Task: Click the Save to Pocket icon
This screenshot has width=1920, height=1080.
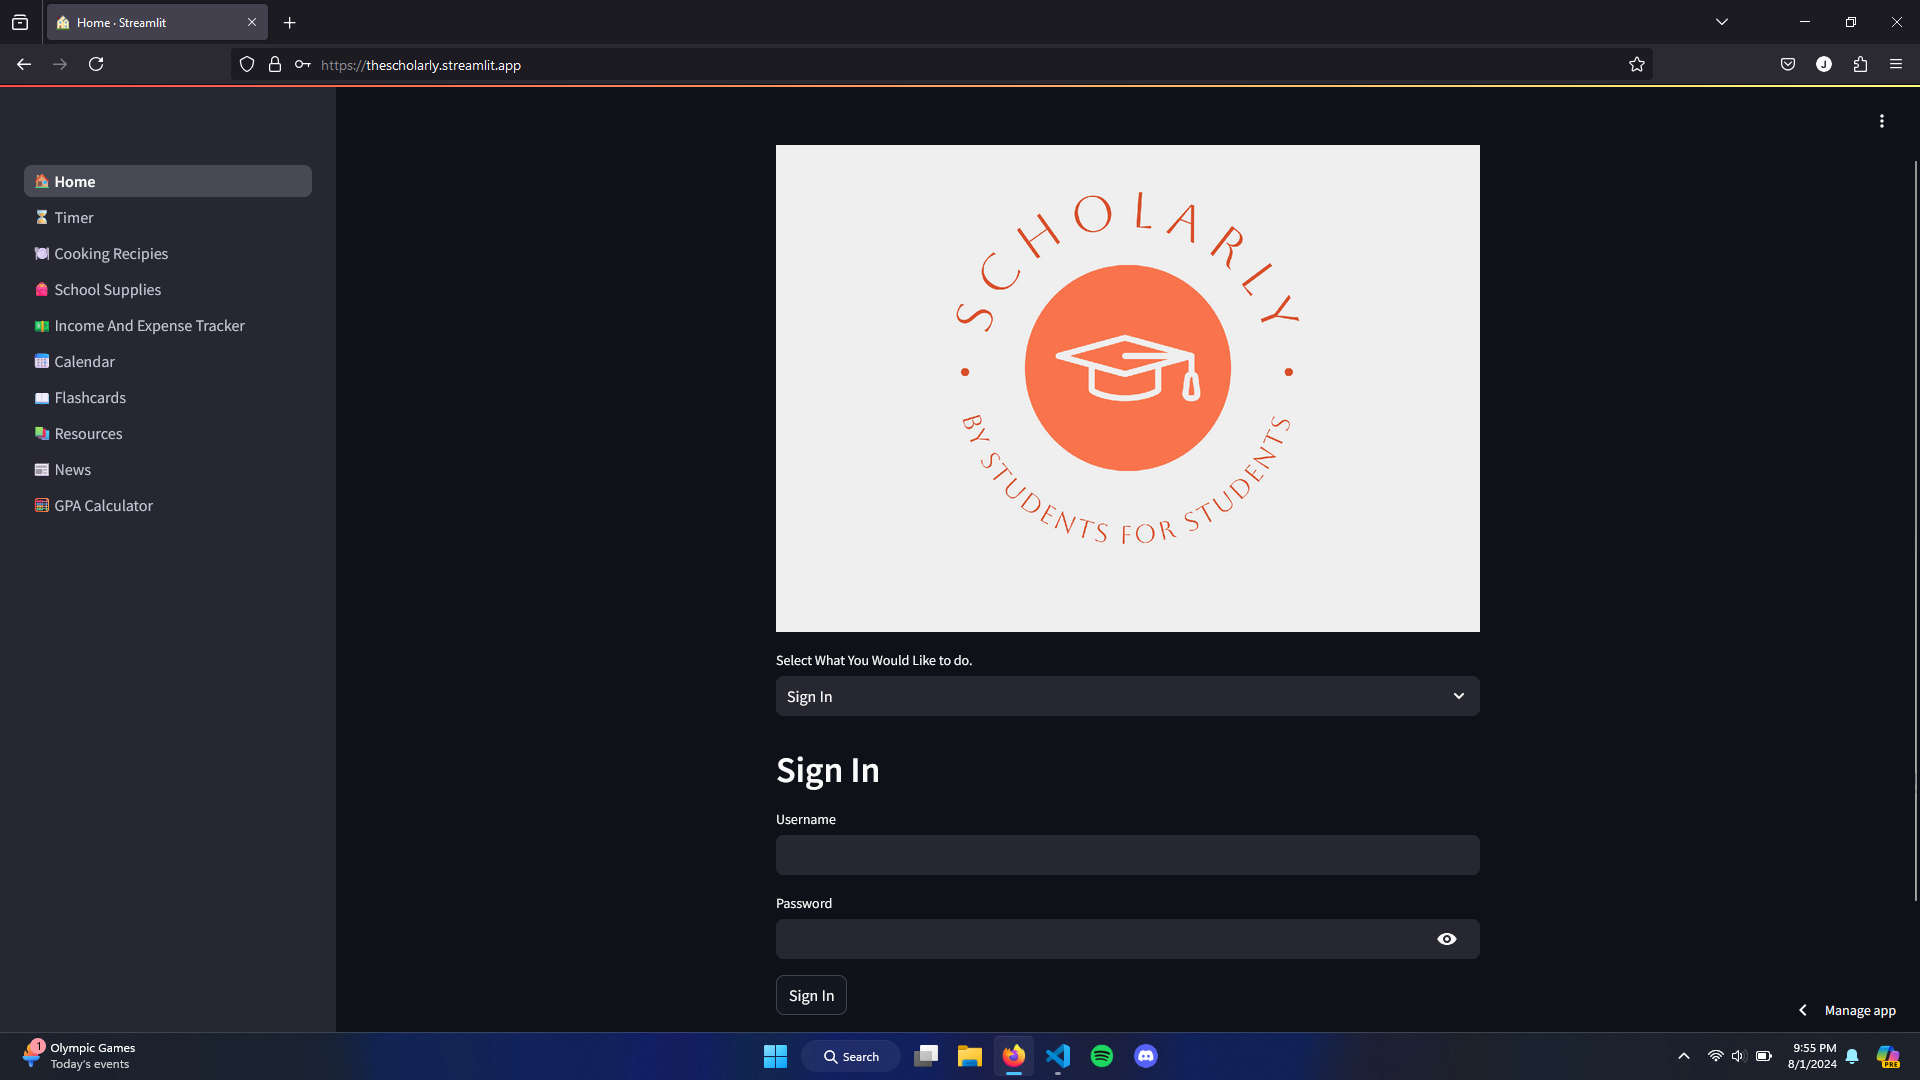Action: coord(1788,64)
